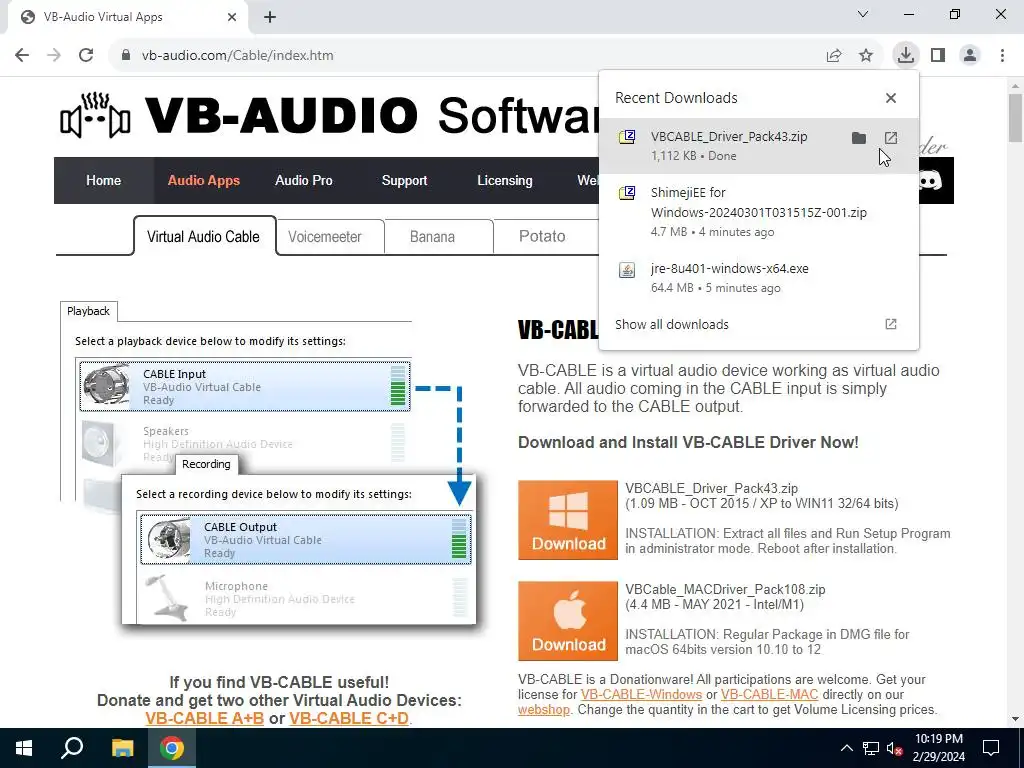Open the Audio Apps navigation item
Viewport: 1024px width, 768px height.
click(203, 180)
